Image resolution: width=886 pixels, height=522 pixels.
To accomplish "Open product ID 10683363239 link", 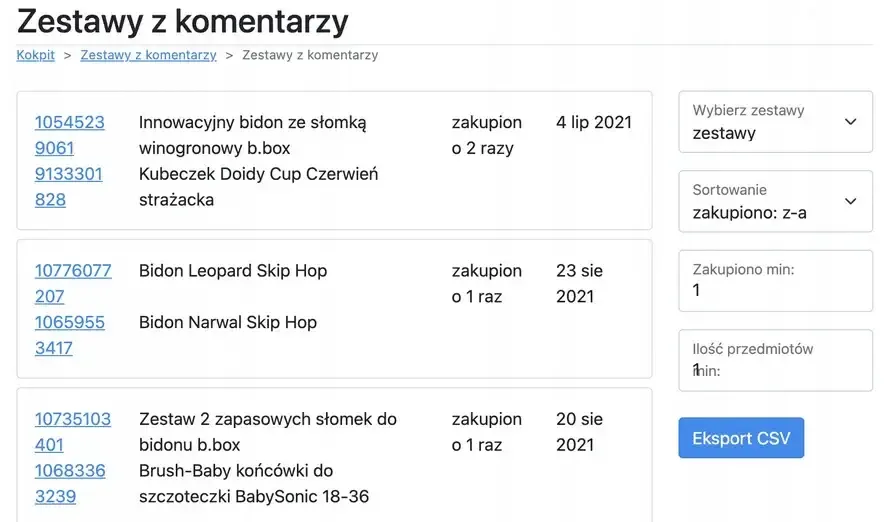I will click(69, 483).
